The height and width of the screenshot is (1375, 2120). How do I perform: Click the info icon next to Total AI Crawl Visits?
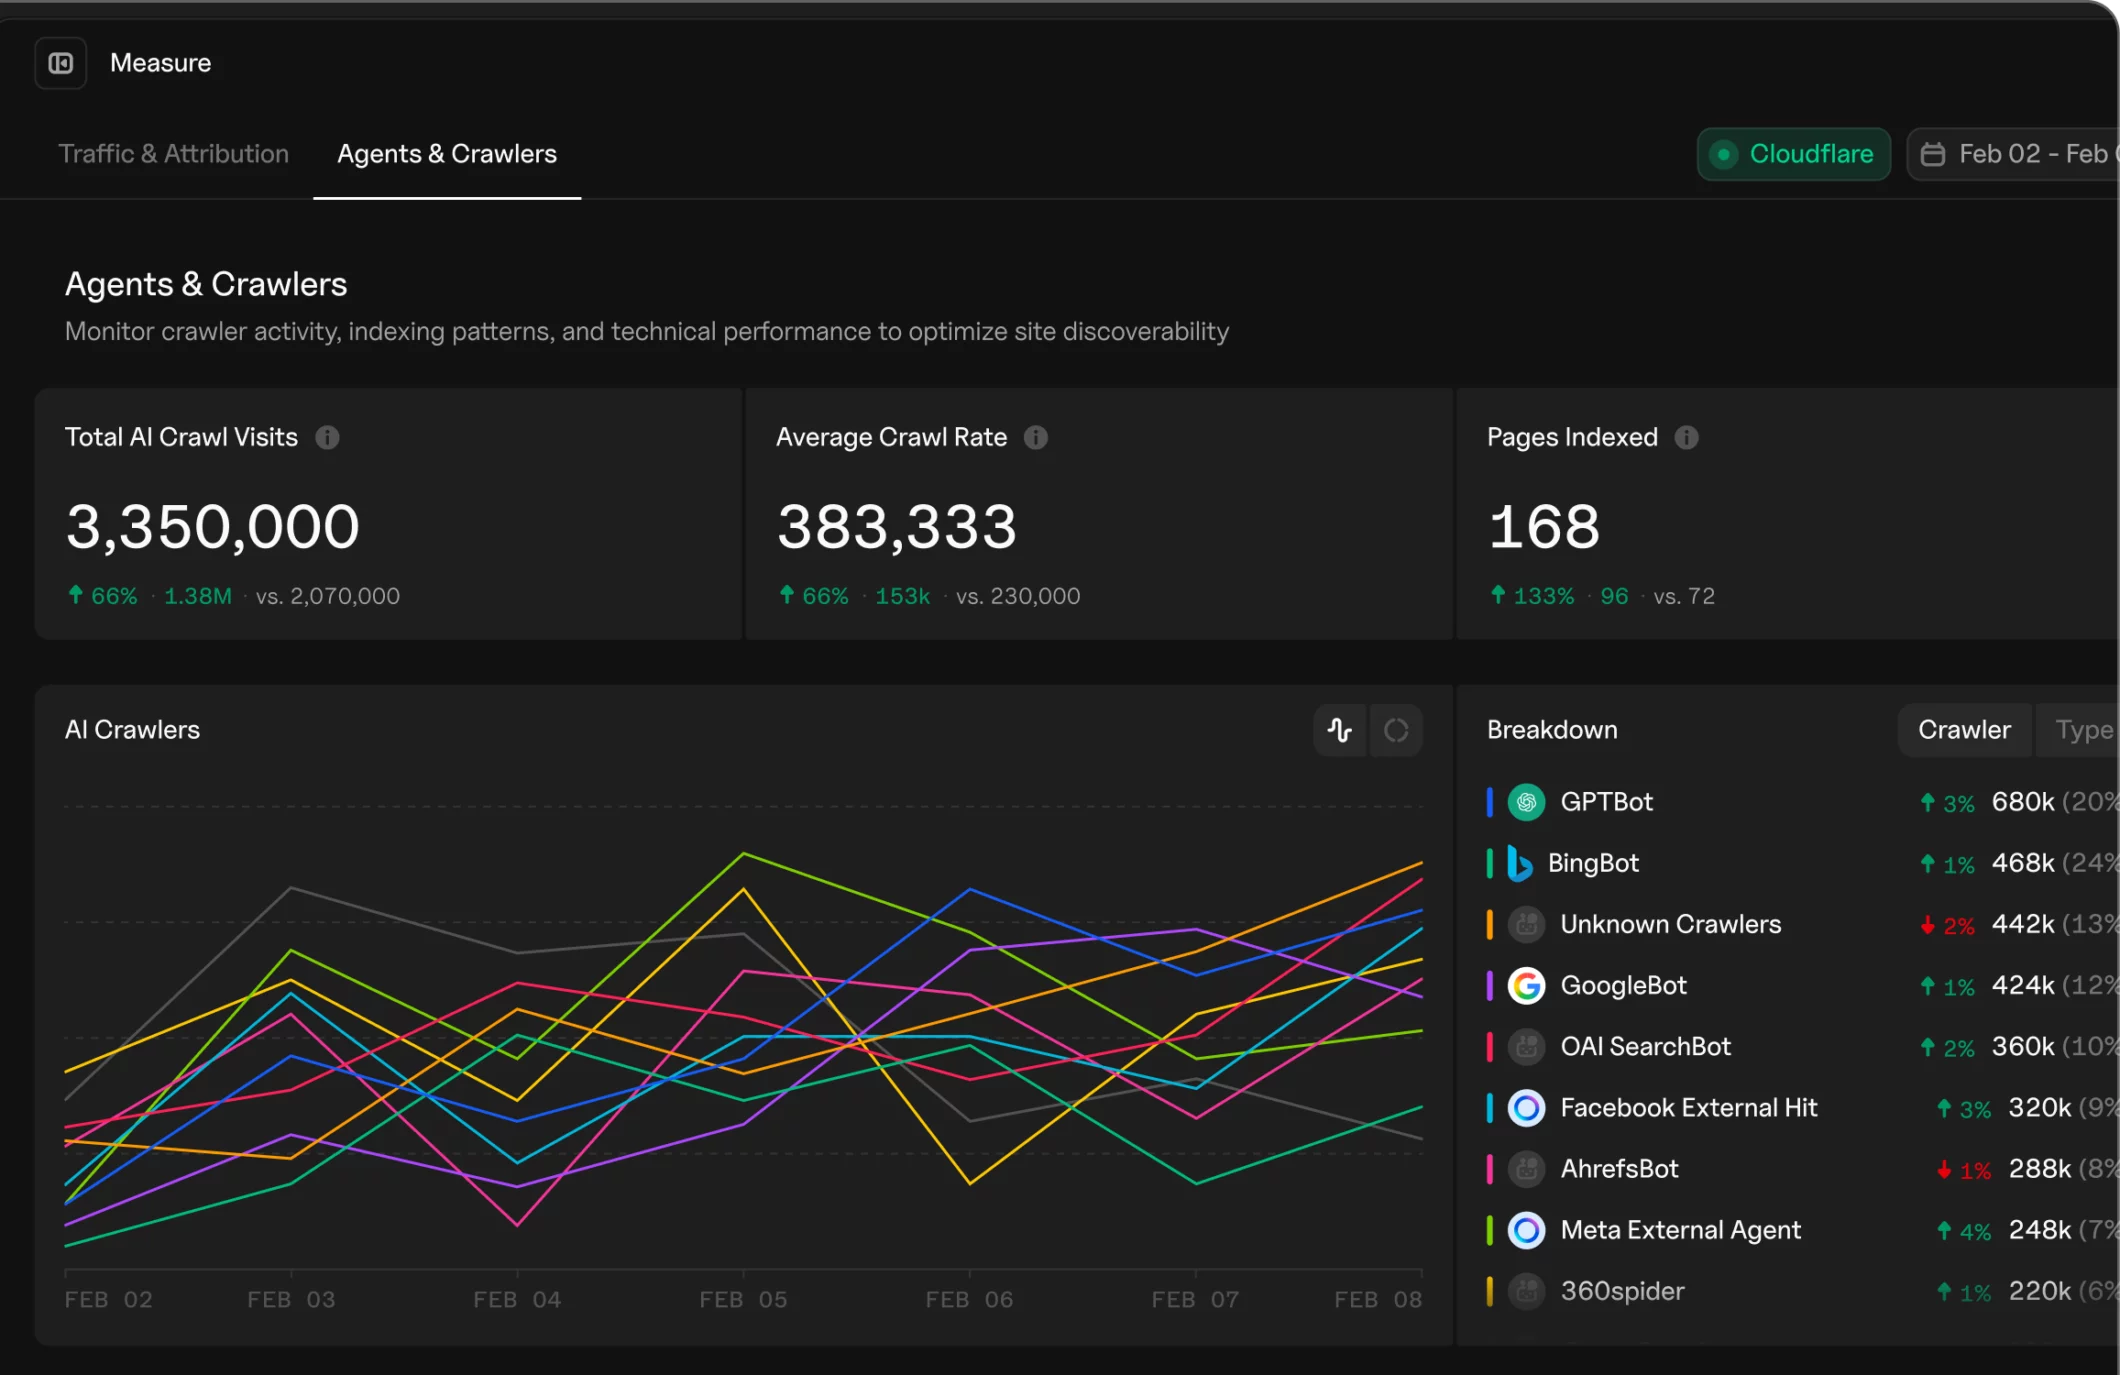tap(329, 437)
